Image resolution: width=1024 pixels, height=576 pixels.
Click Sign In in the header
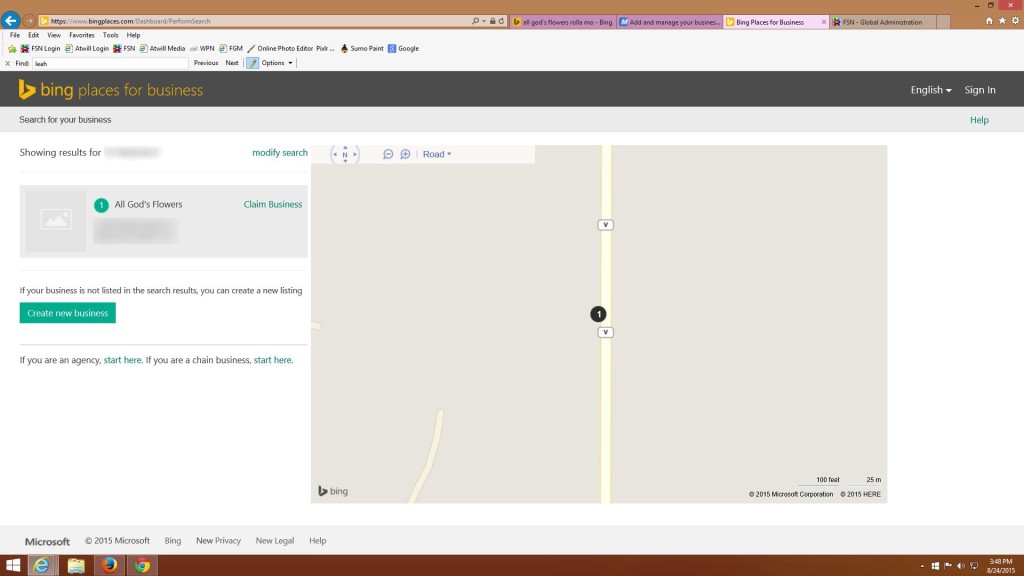click(x=980, y=90)
